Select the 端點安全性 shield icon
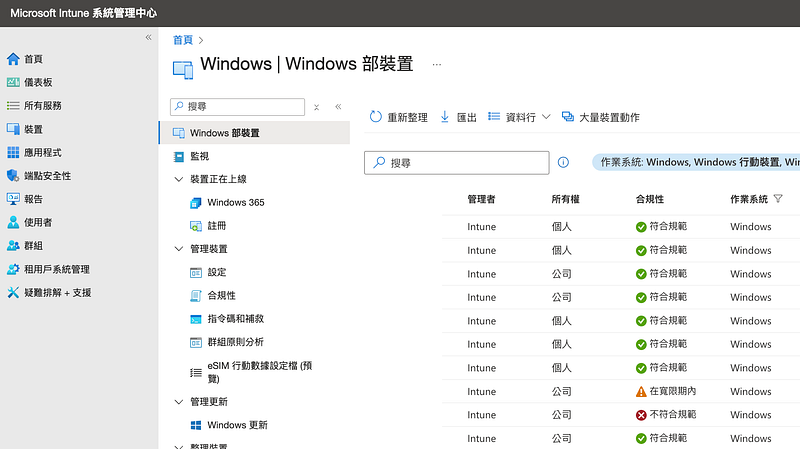 click(x=13, y=176)
